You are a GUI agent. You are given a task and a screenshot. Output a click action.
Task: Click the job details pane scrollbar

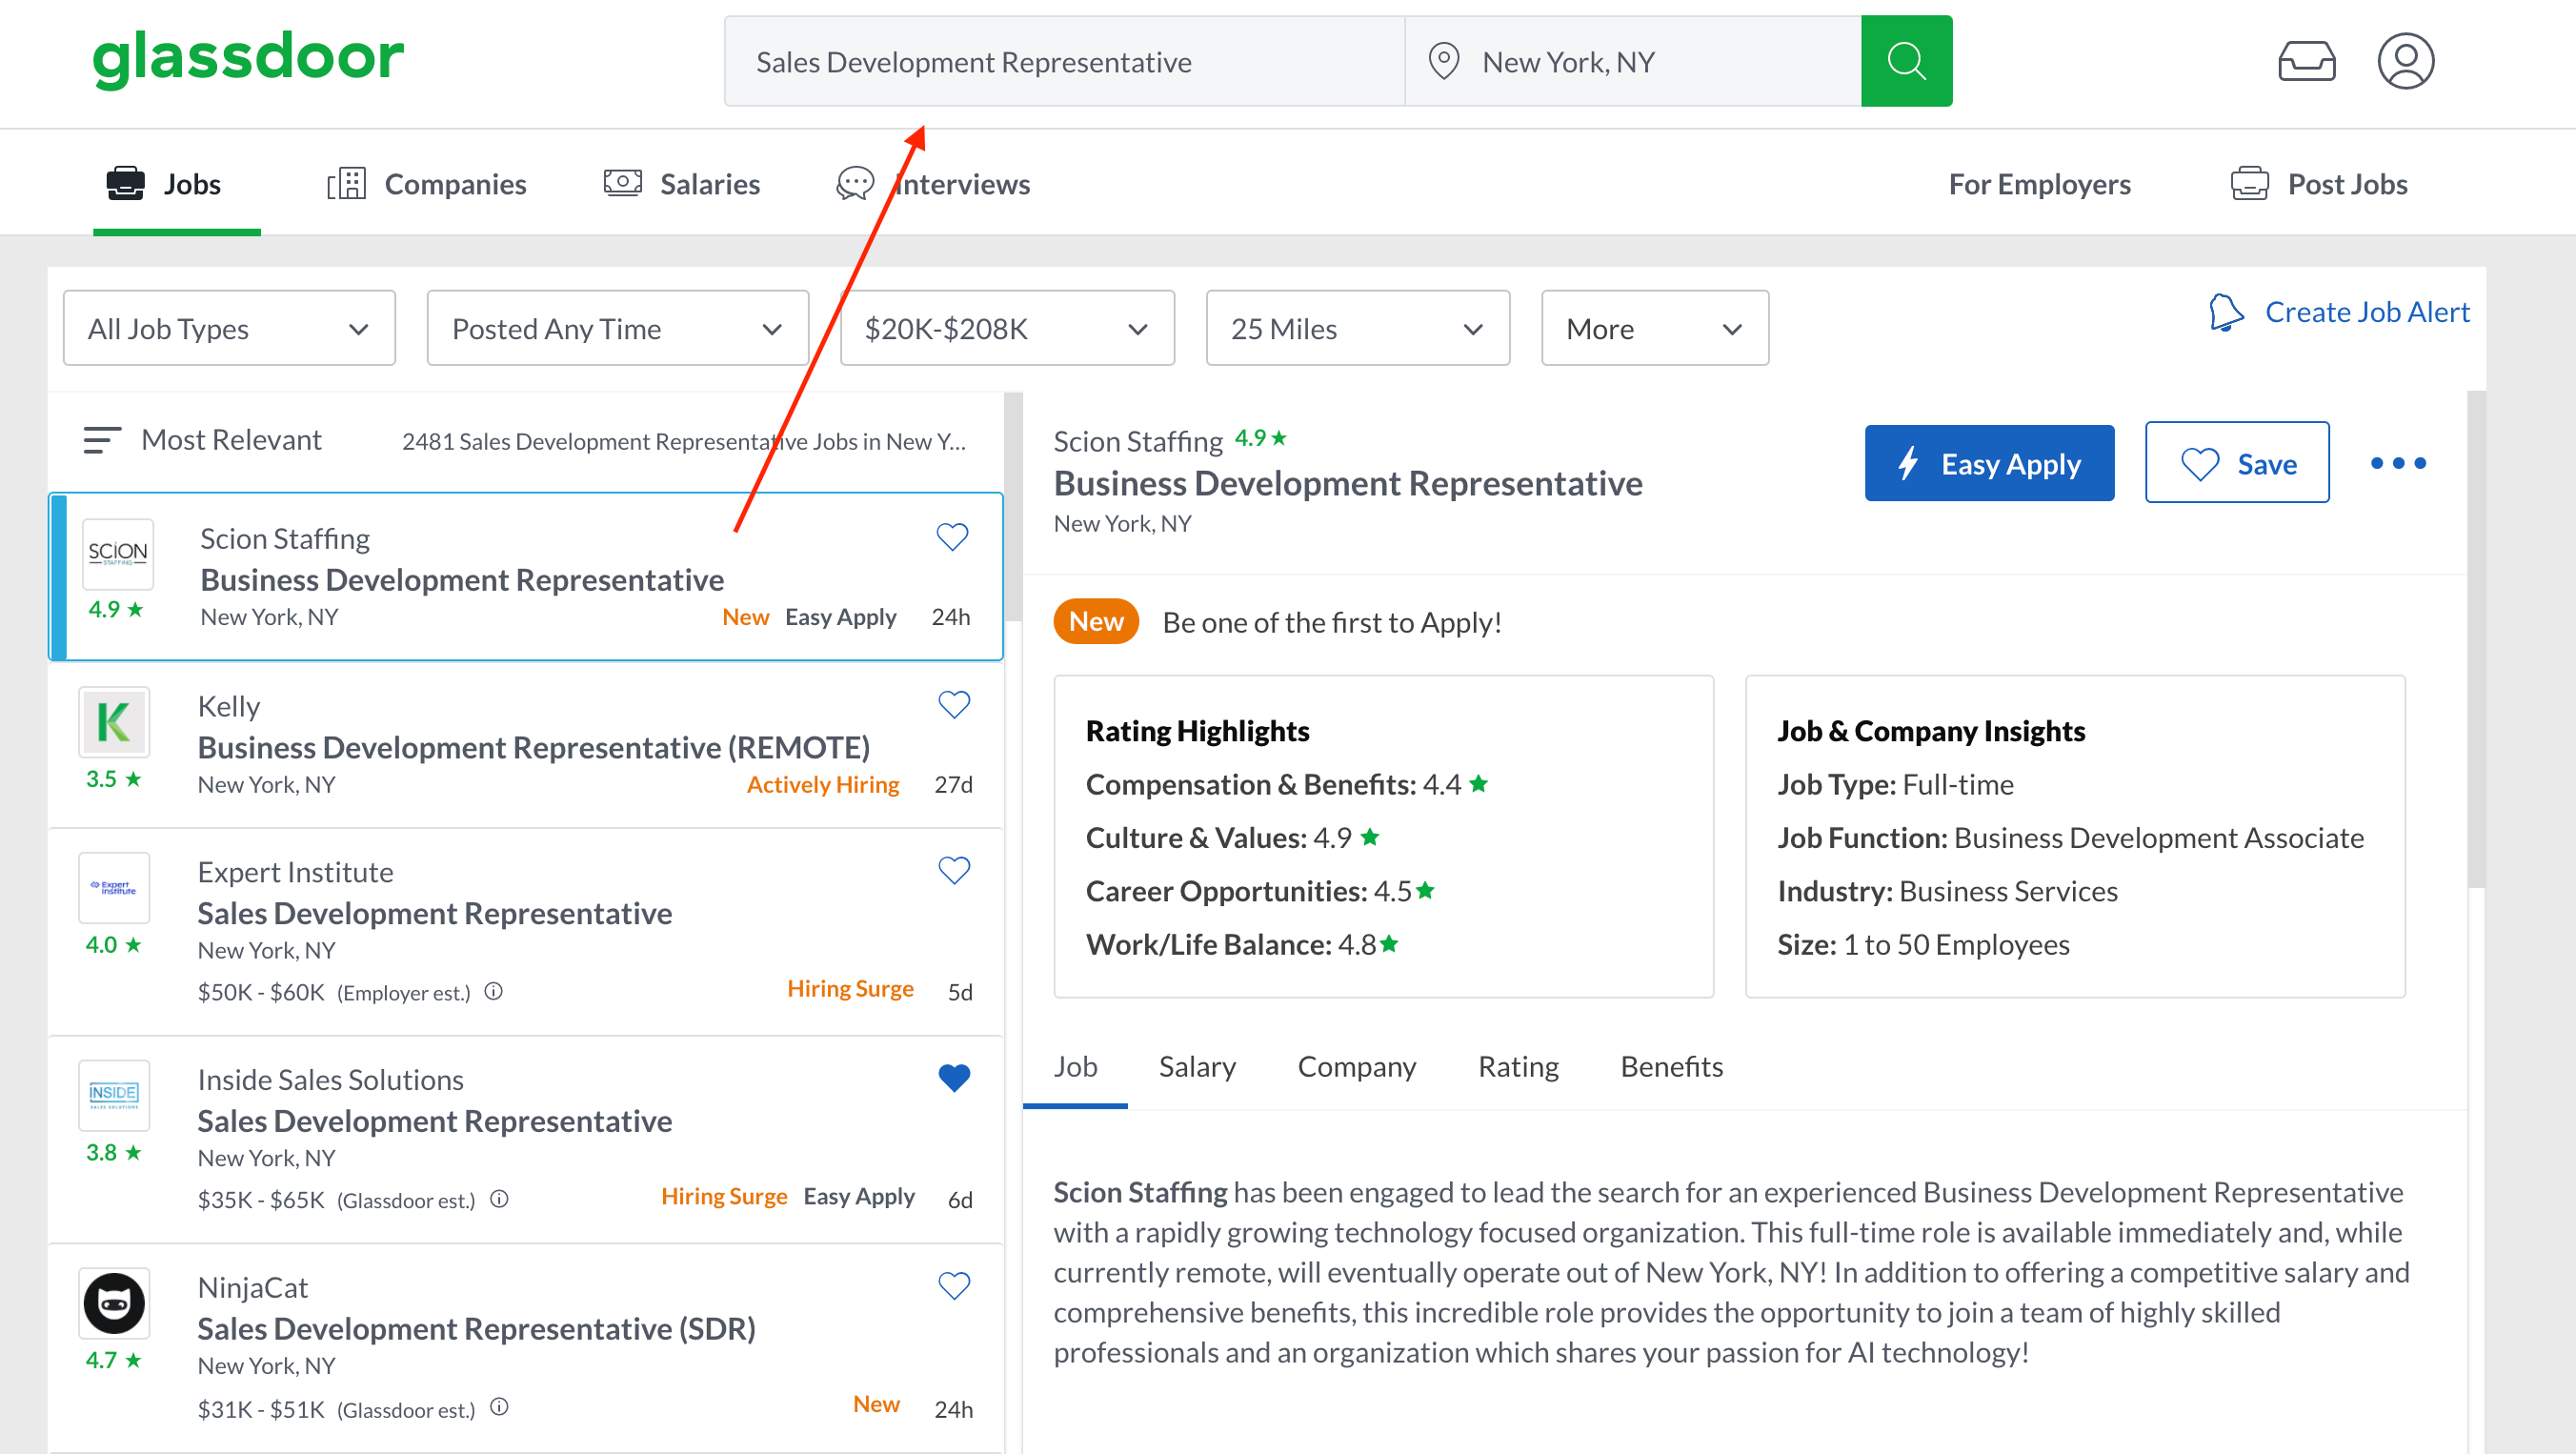click(x=2476, y=640)
